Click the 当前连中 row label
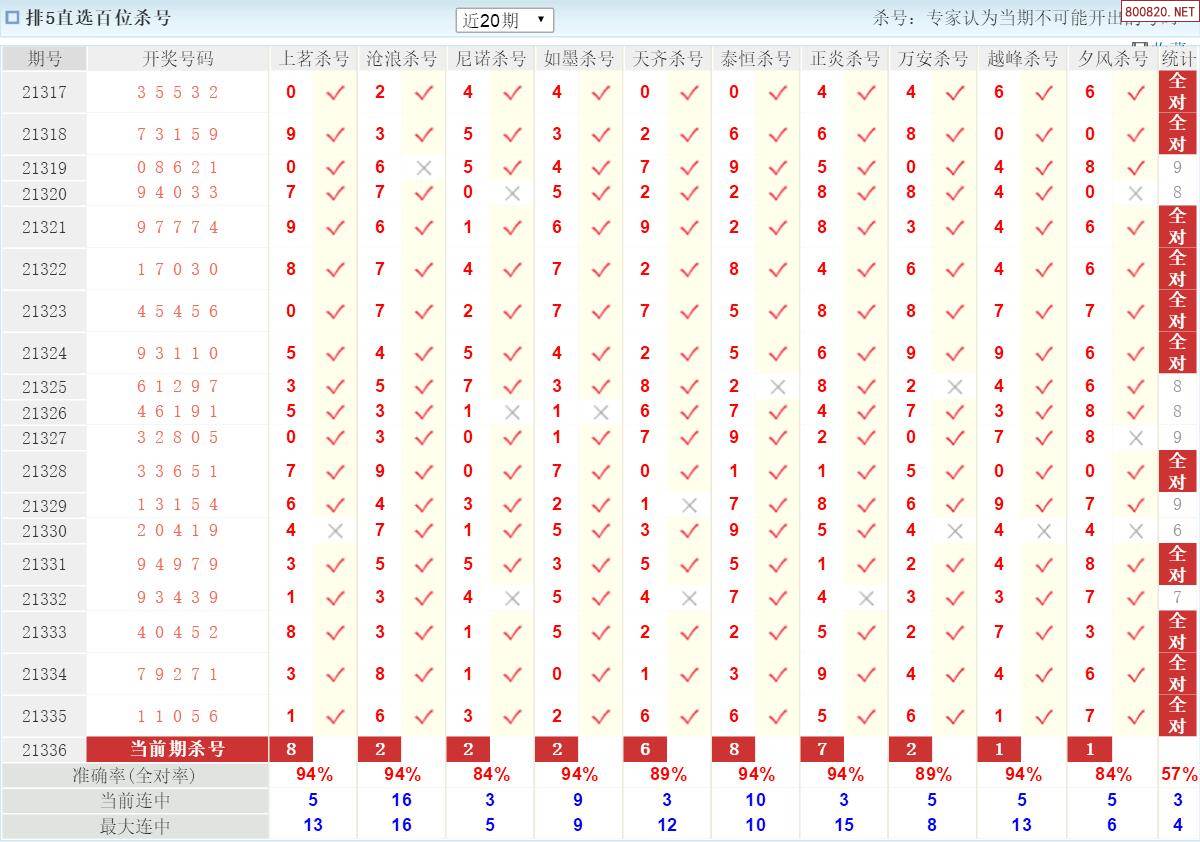The image size is (1200, 842). [x=135, y=800]
